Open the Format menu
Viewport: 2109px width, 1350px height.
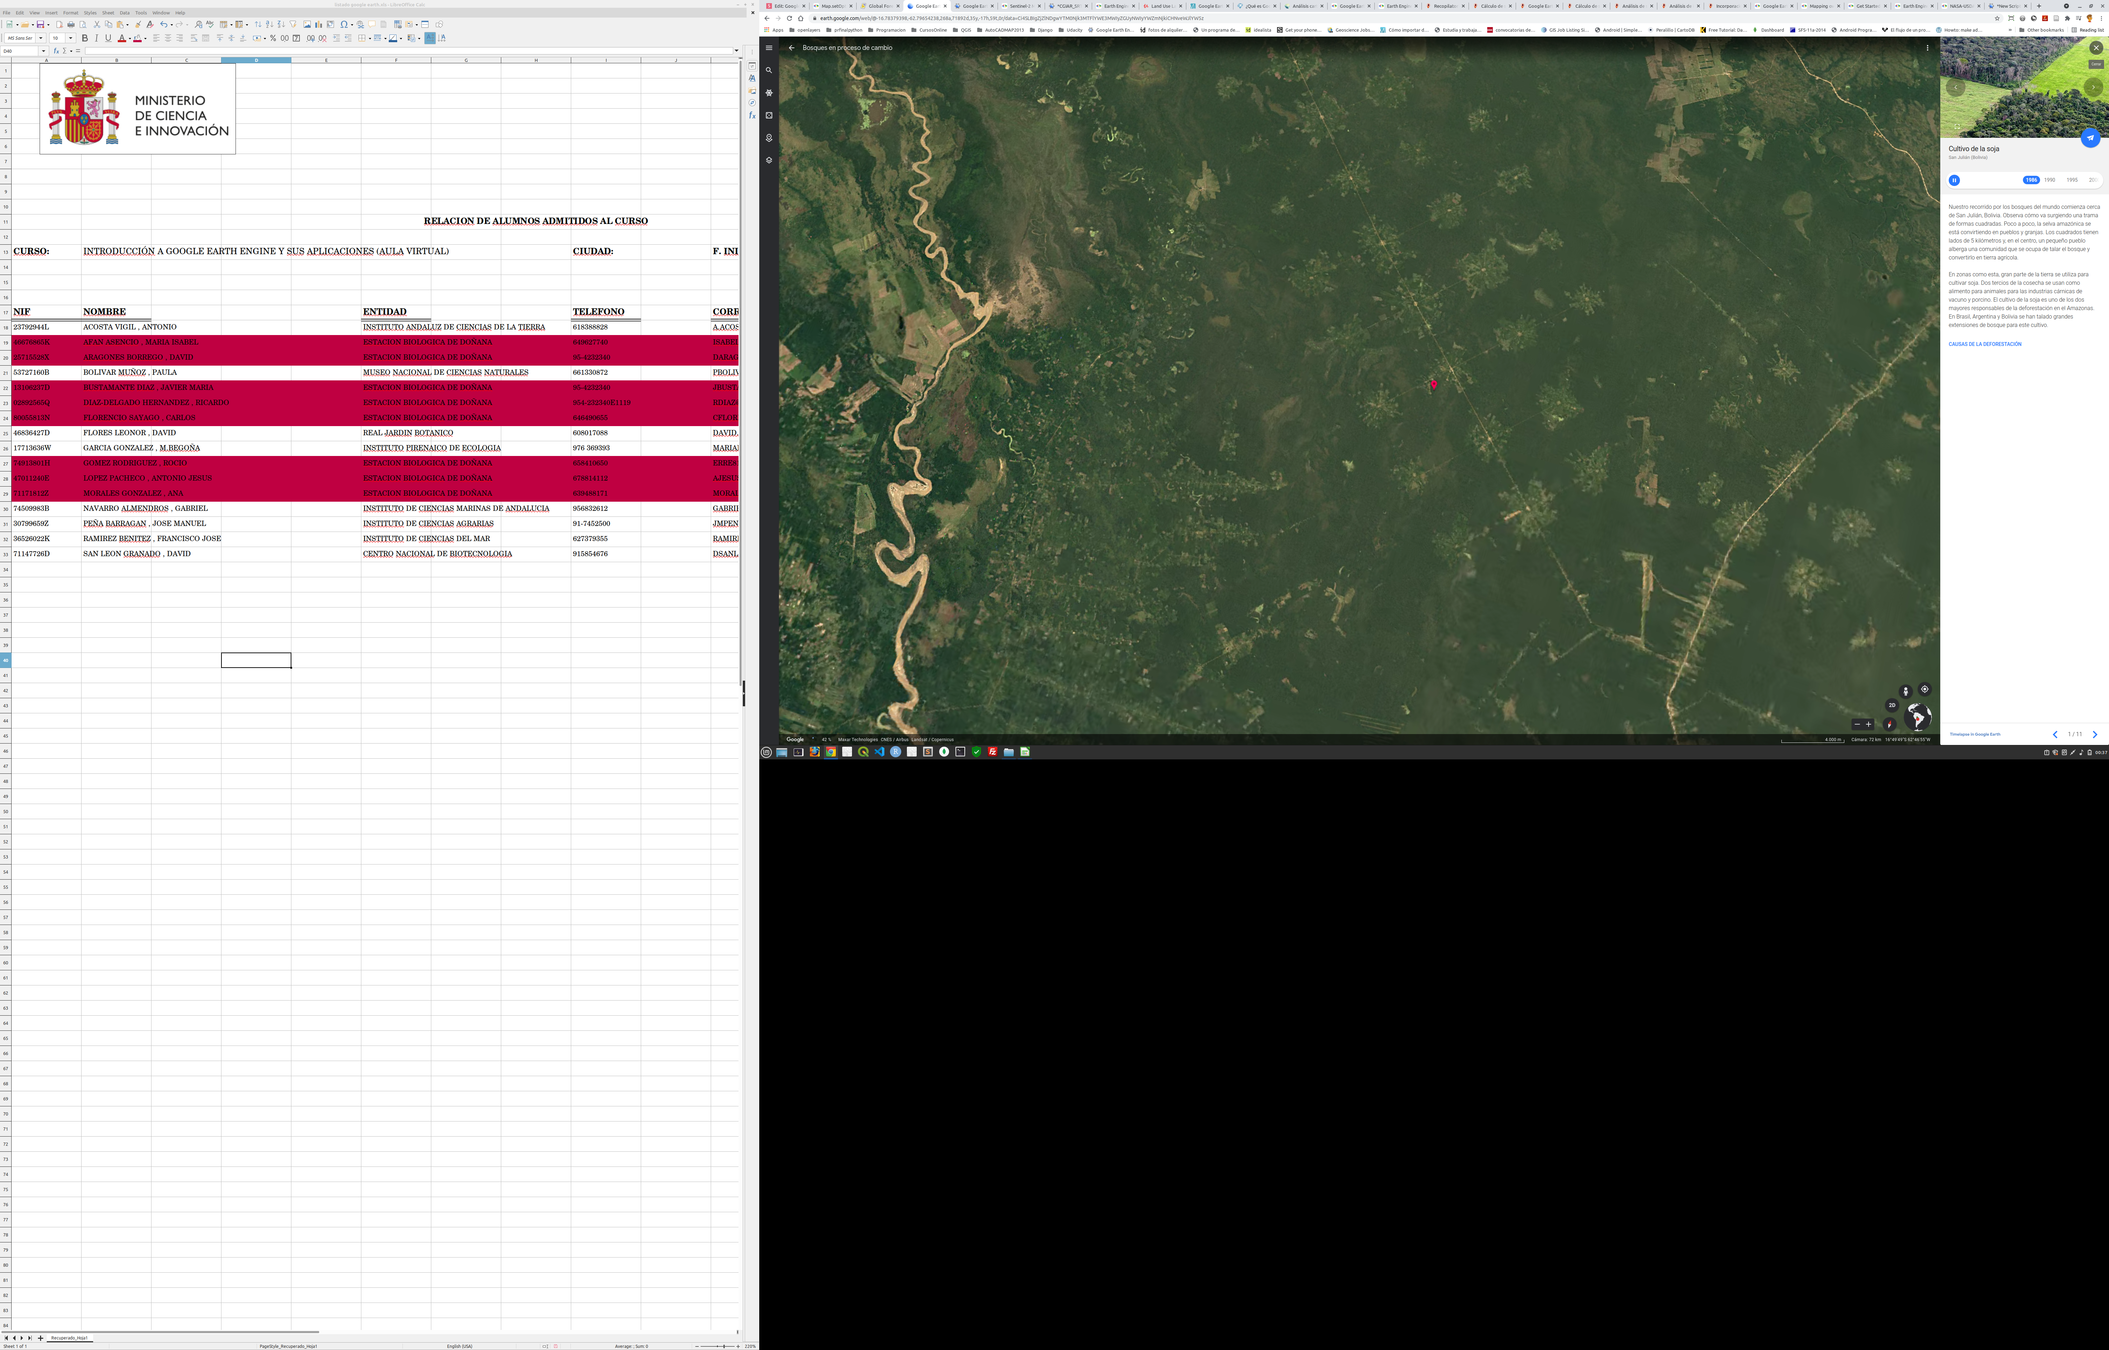pyautogui.click(x=70, y=13)
